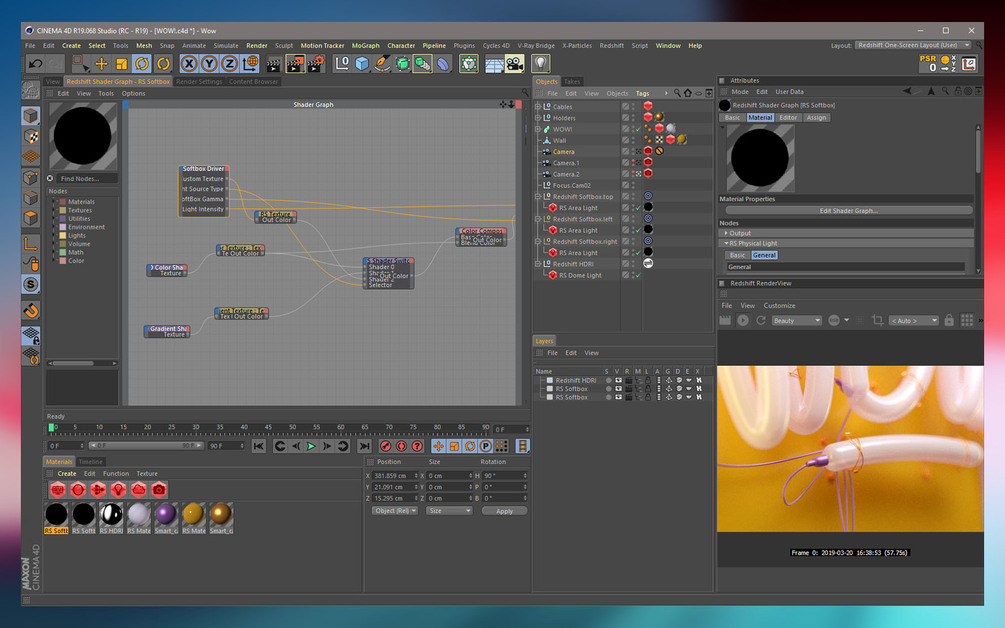Select the Move tool cross icon
The image size is (1005, 628).
101,63
